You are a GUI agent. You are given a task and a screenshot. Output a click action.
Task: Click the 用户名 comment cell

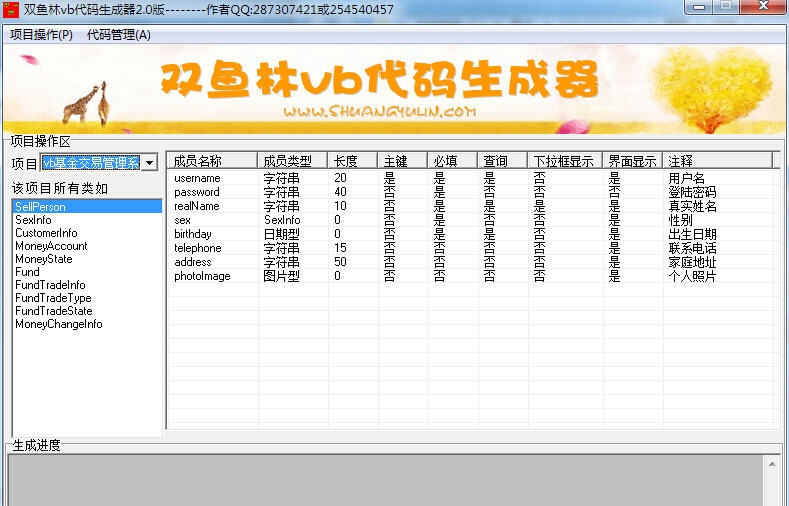[686, 178]
